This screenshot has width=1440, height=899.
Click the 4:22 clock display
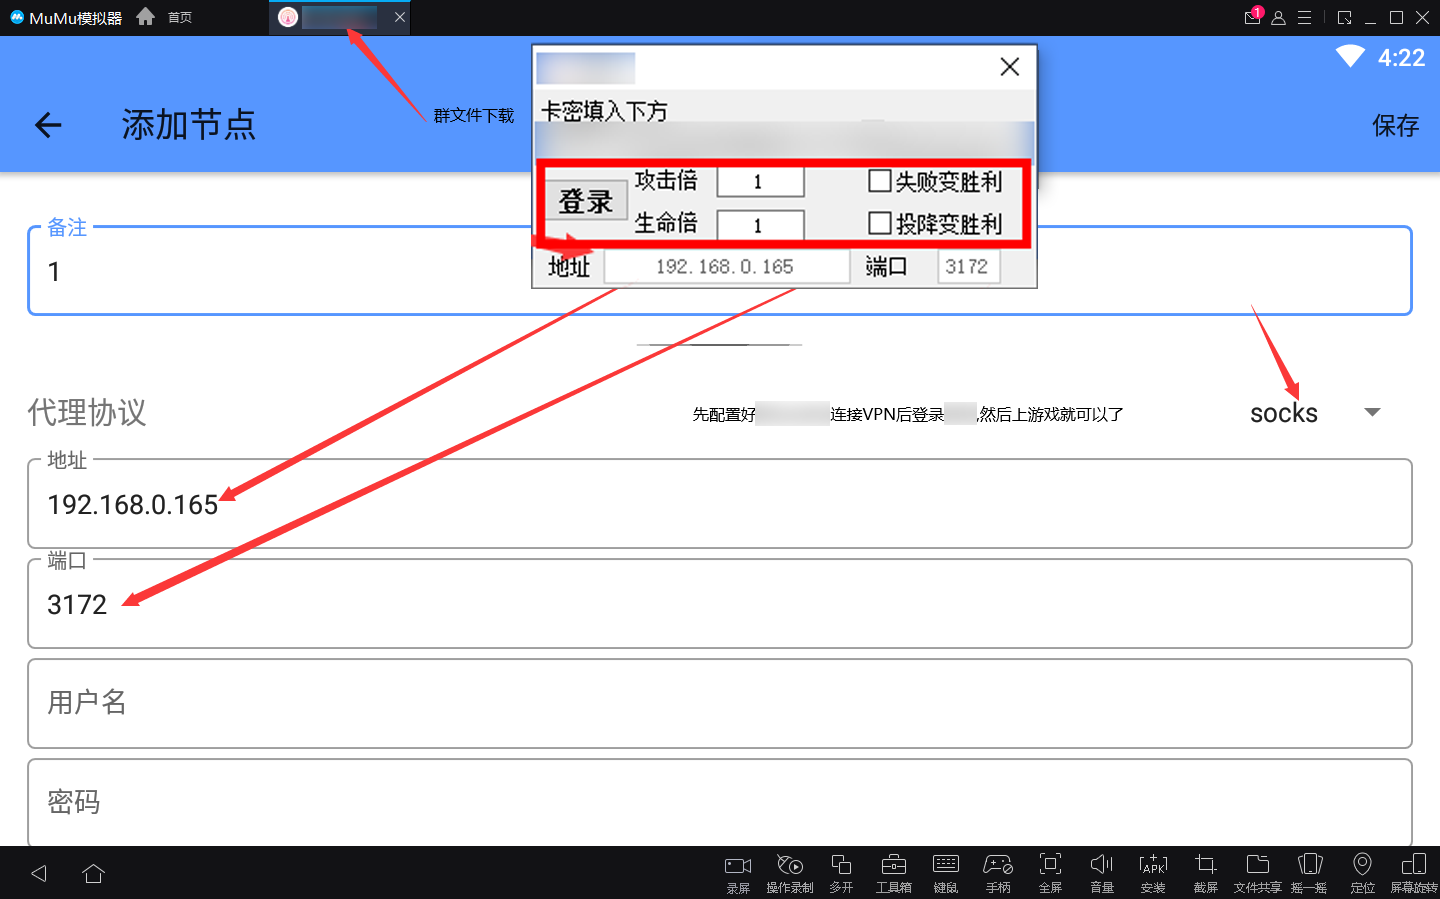(1401, 58)
